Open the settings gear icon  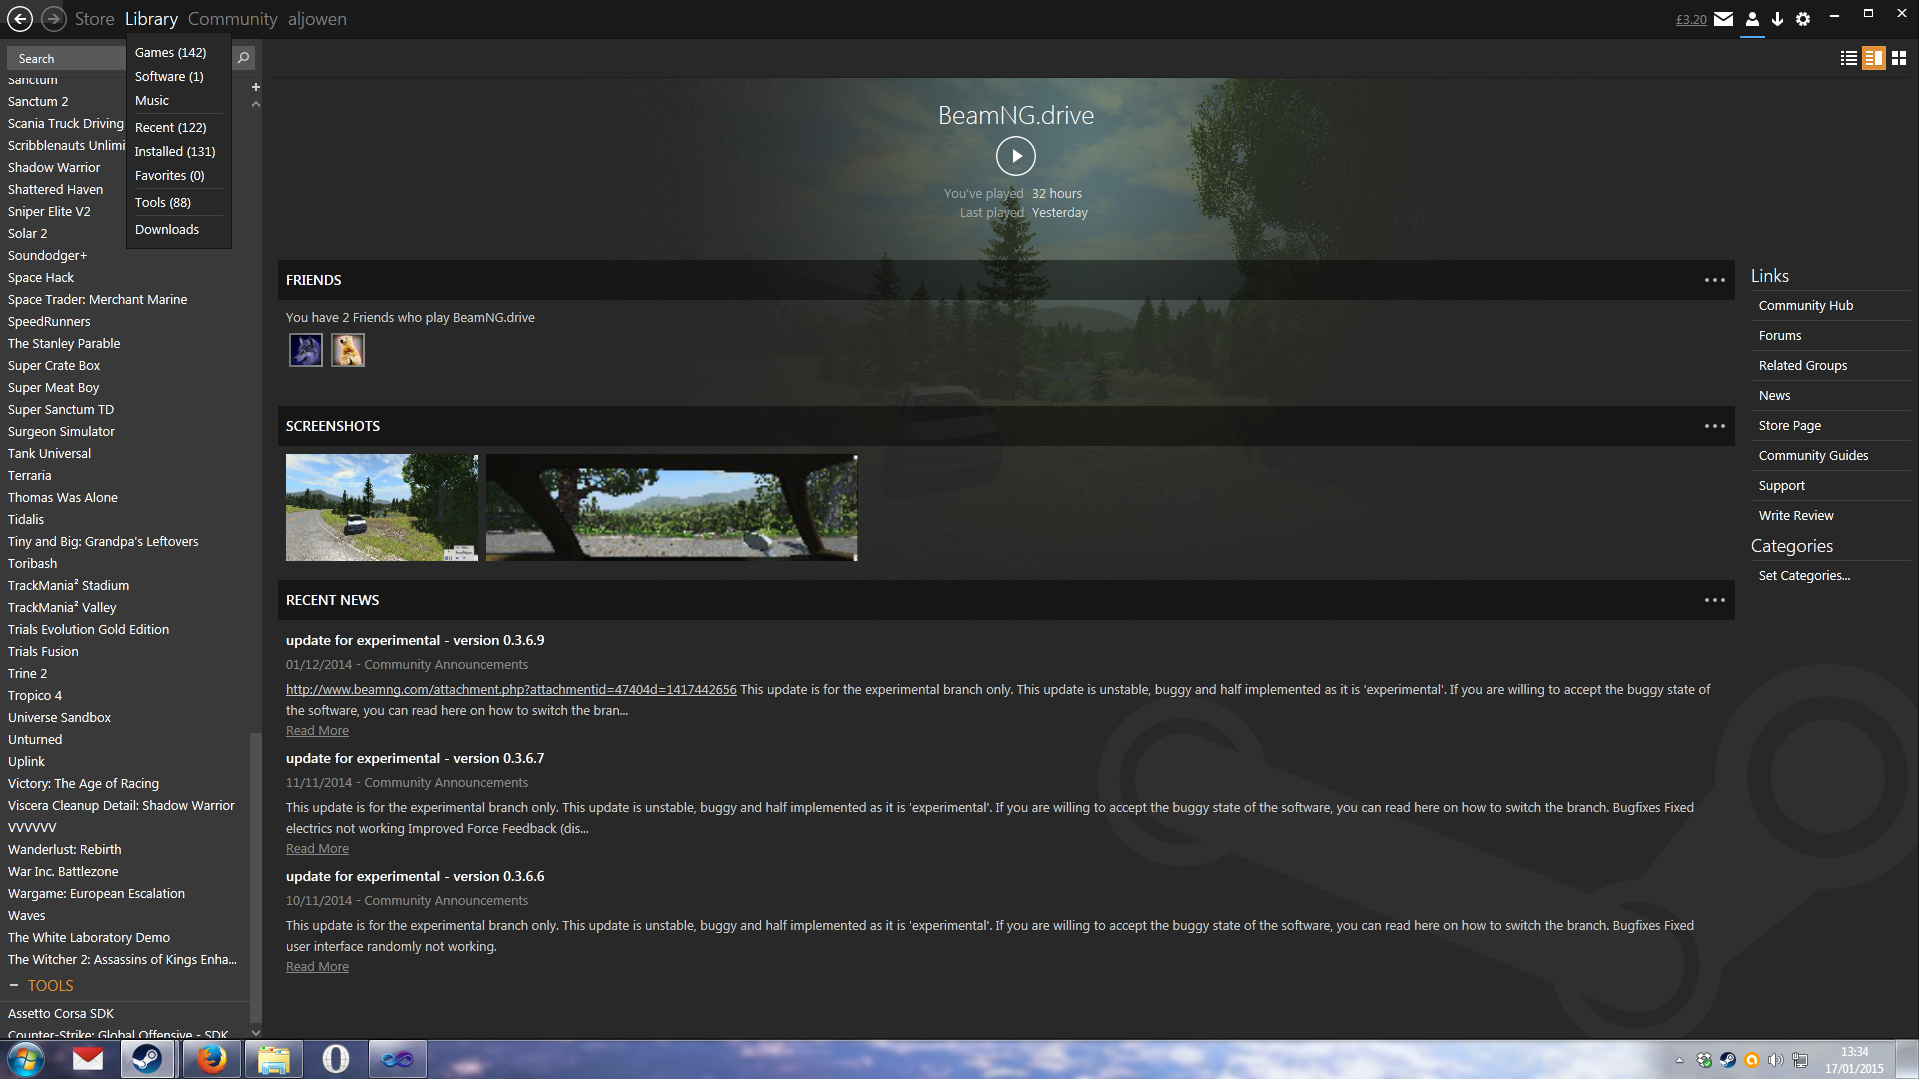point(1803,19)
